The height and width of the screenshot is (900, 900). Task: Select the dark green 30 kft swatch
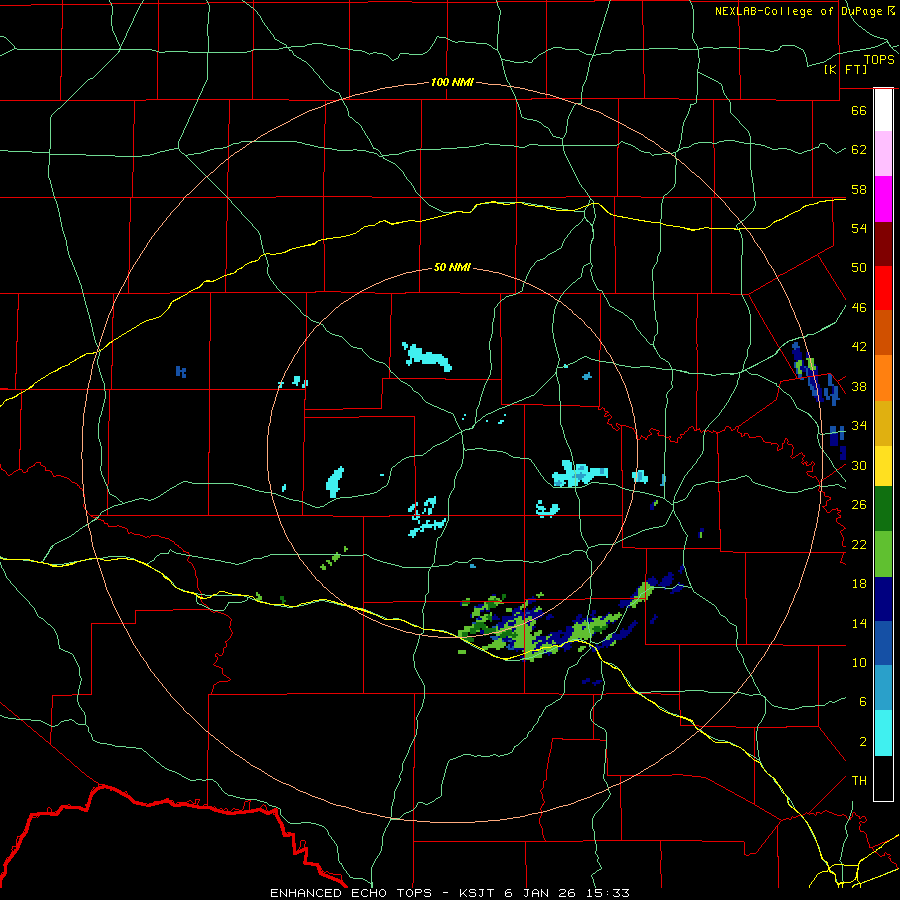point(883,509)
